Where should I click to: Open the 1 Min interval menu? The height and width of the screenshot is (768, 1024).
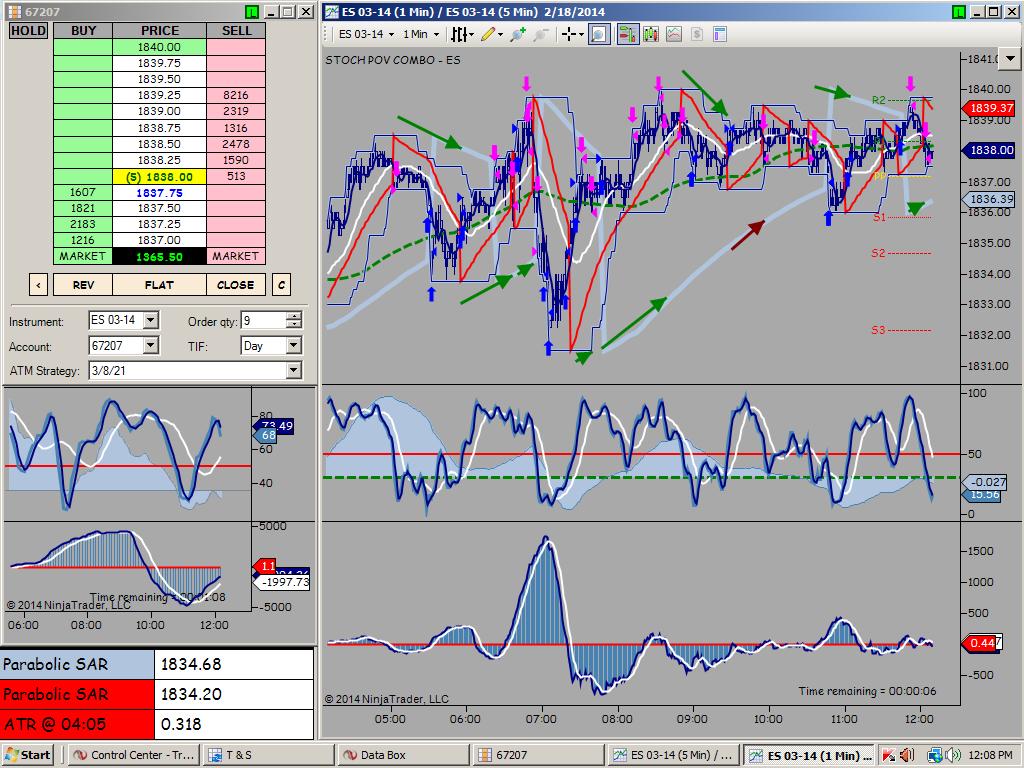point(421,34)
